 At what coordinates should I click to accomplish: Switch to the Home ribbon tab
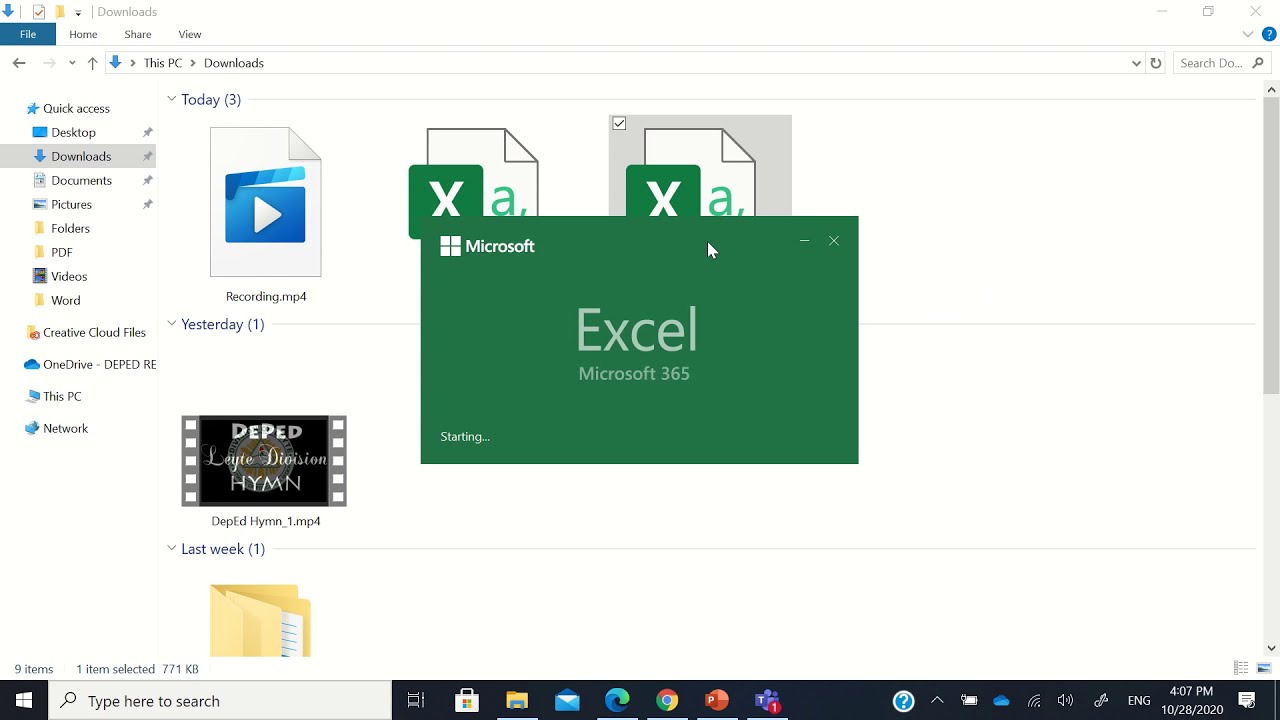pos(83,34)
